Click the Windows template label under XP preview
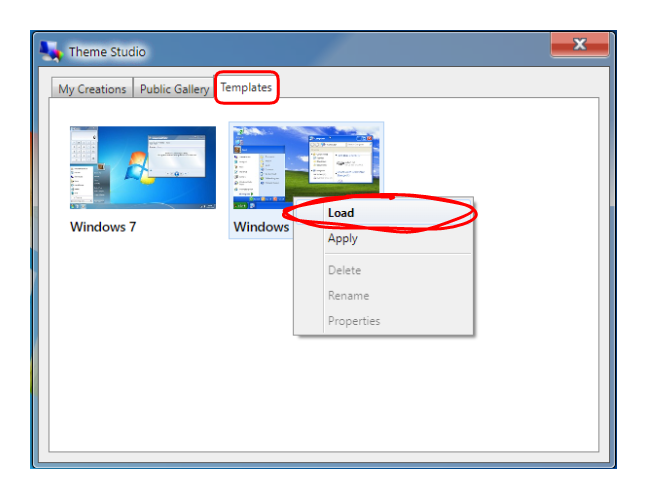 pyautogui.click(x=261, y=227)
